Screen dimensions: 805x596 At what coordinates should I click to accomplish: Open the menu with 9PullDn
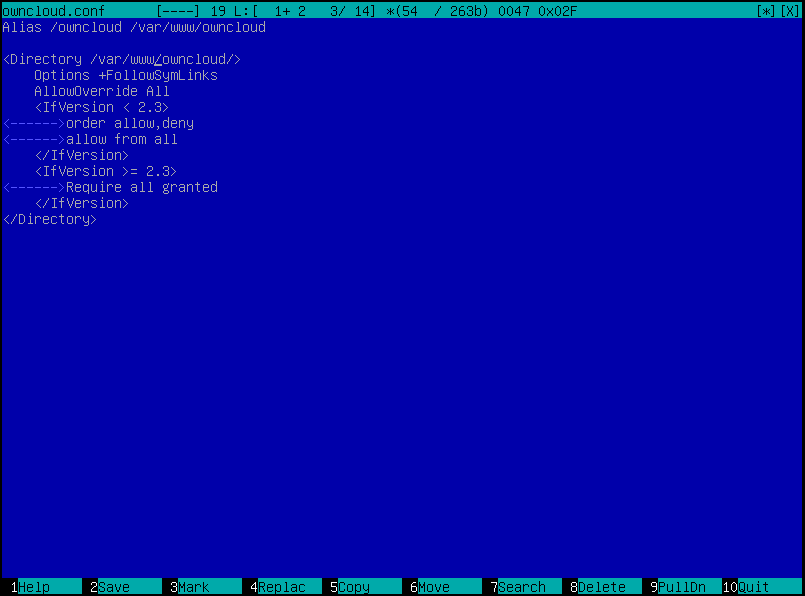click(682, 587)
